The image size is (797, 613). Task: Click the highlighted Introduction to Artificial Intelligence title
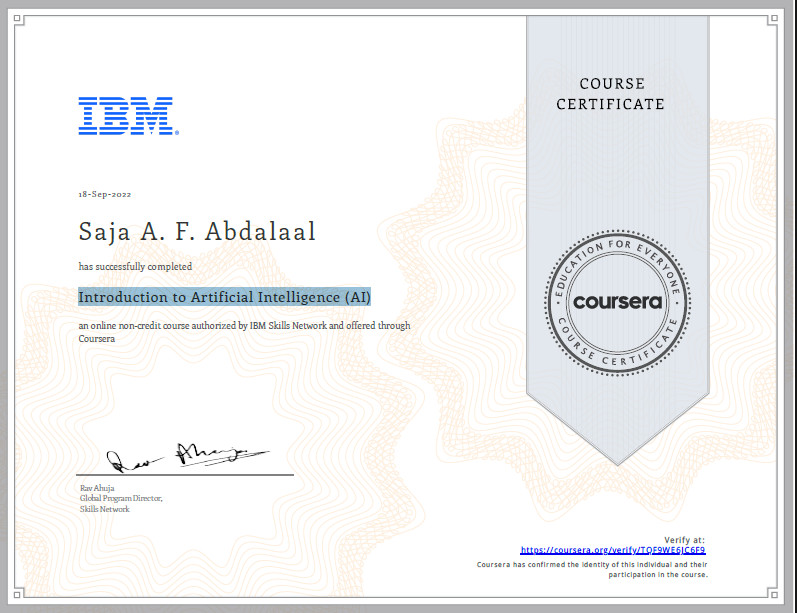point(225,297)
